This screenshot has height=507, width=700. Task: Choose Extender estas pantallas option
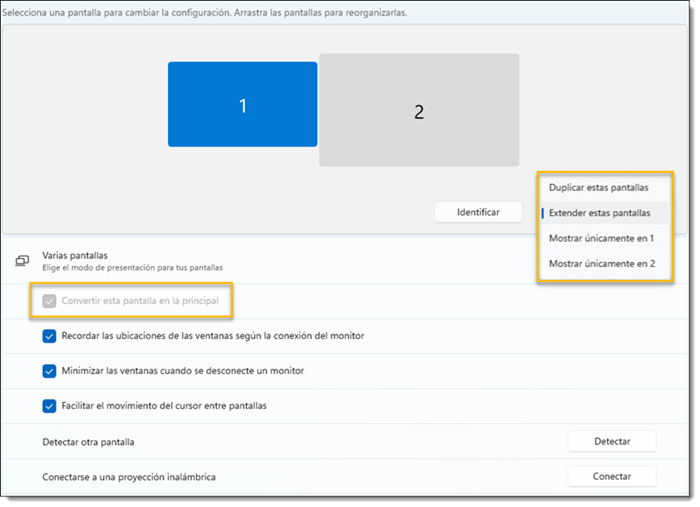[599, 213]
